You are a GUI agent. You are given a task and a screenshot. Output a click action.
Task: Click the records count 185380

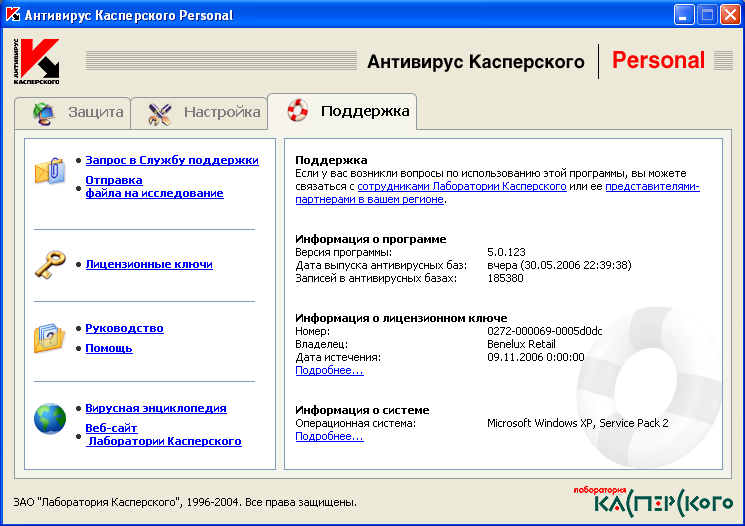click(505, 278)
